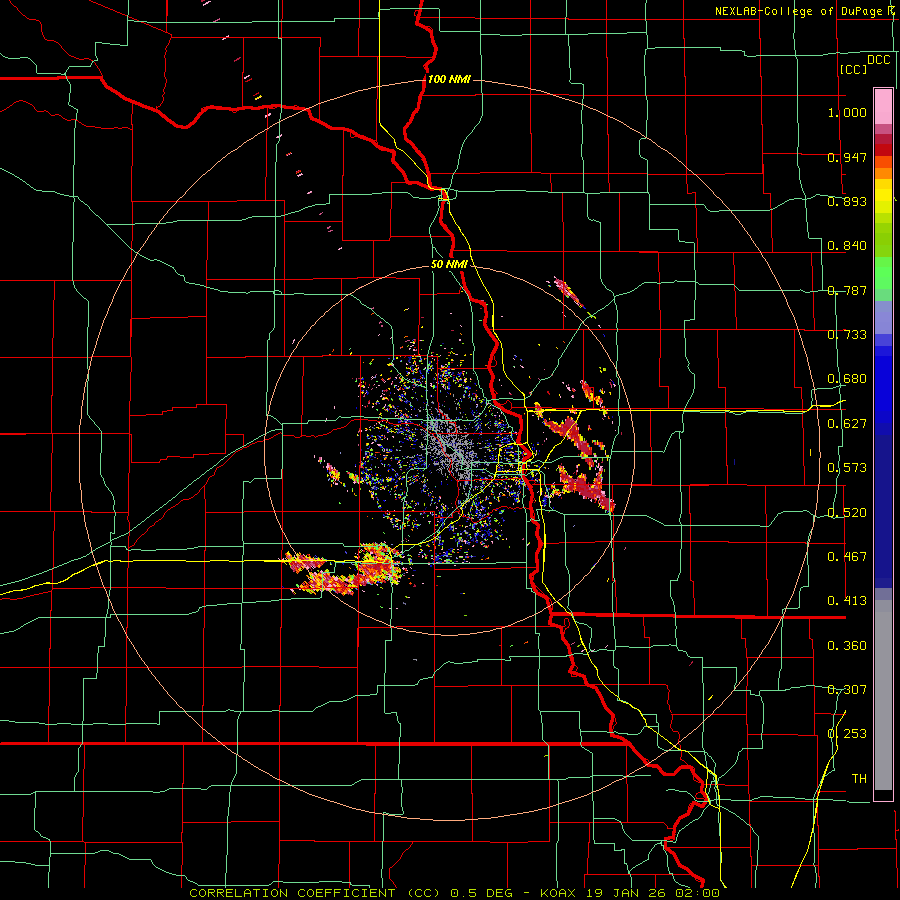This screenshot has width=900, height=900.
Task: Click the 0.467 legend value
Action: tap(847, 557)
